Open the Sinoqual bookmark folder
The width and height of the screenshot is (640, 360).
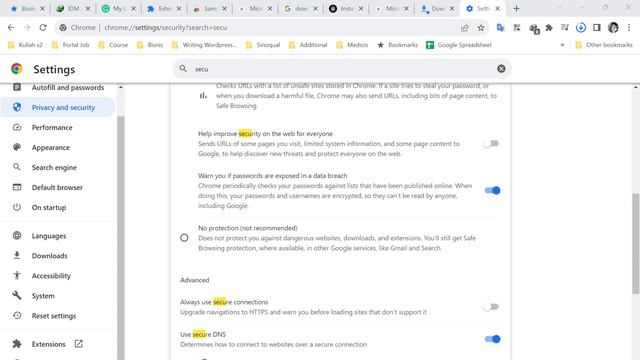pos(262,45)
